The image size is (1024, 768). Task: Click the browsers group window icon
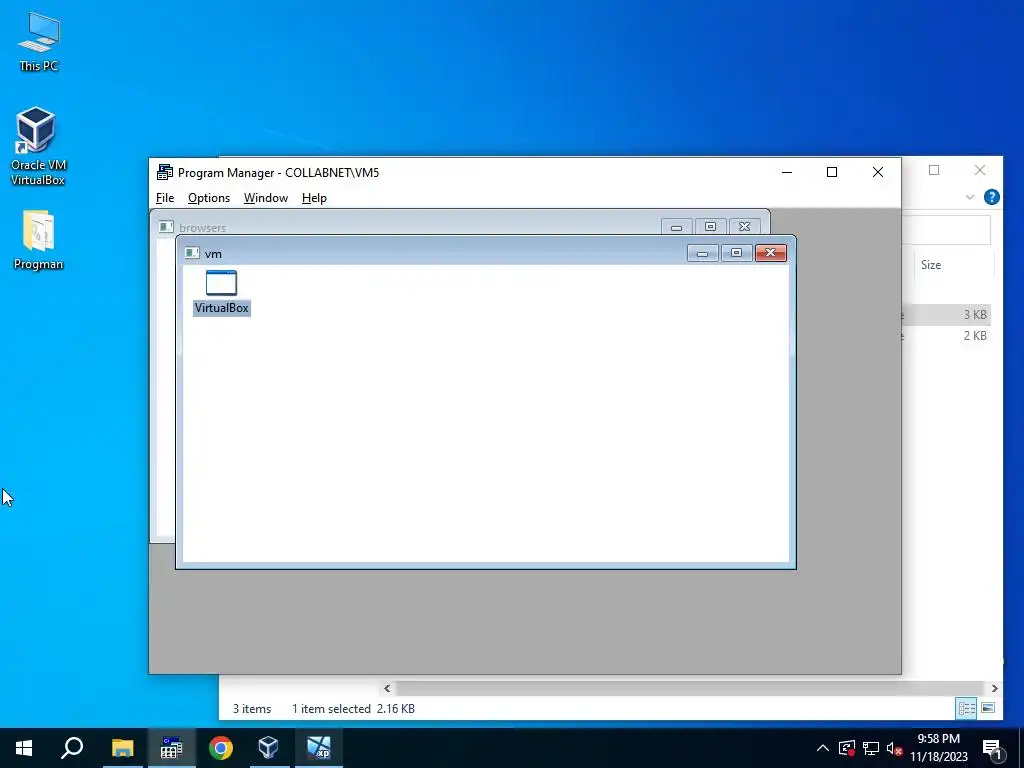[166, 227]
